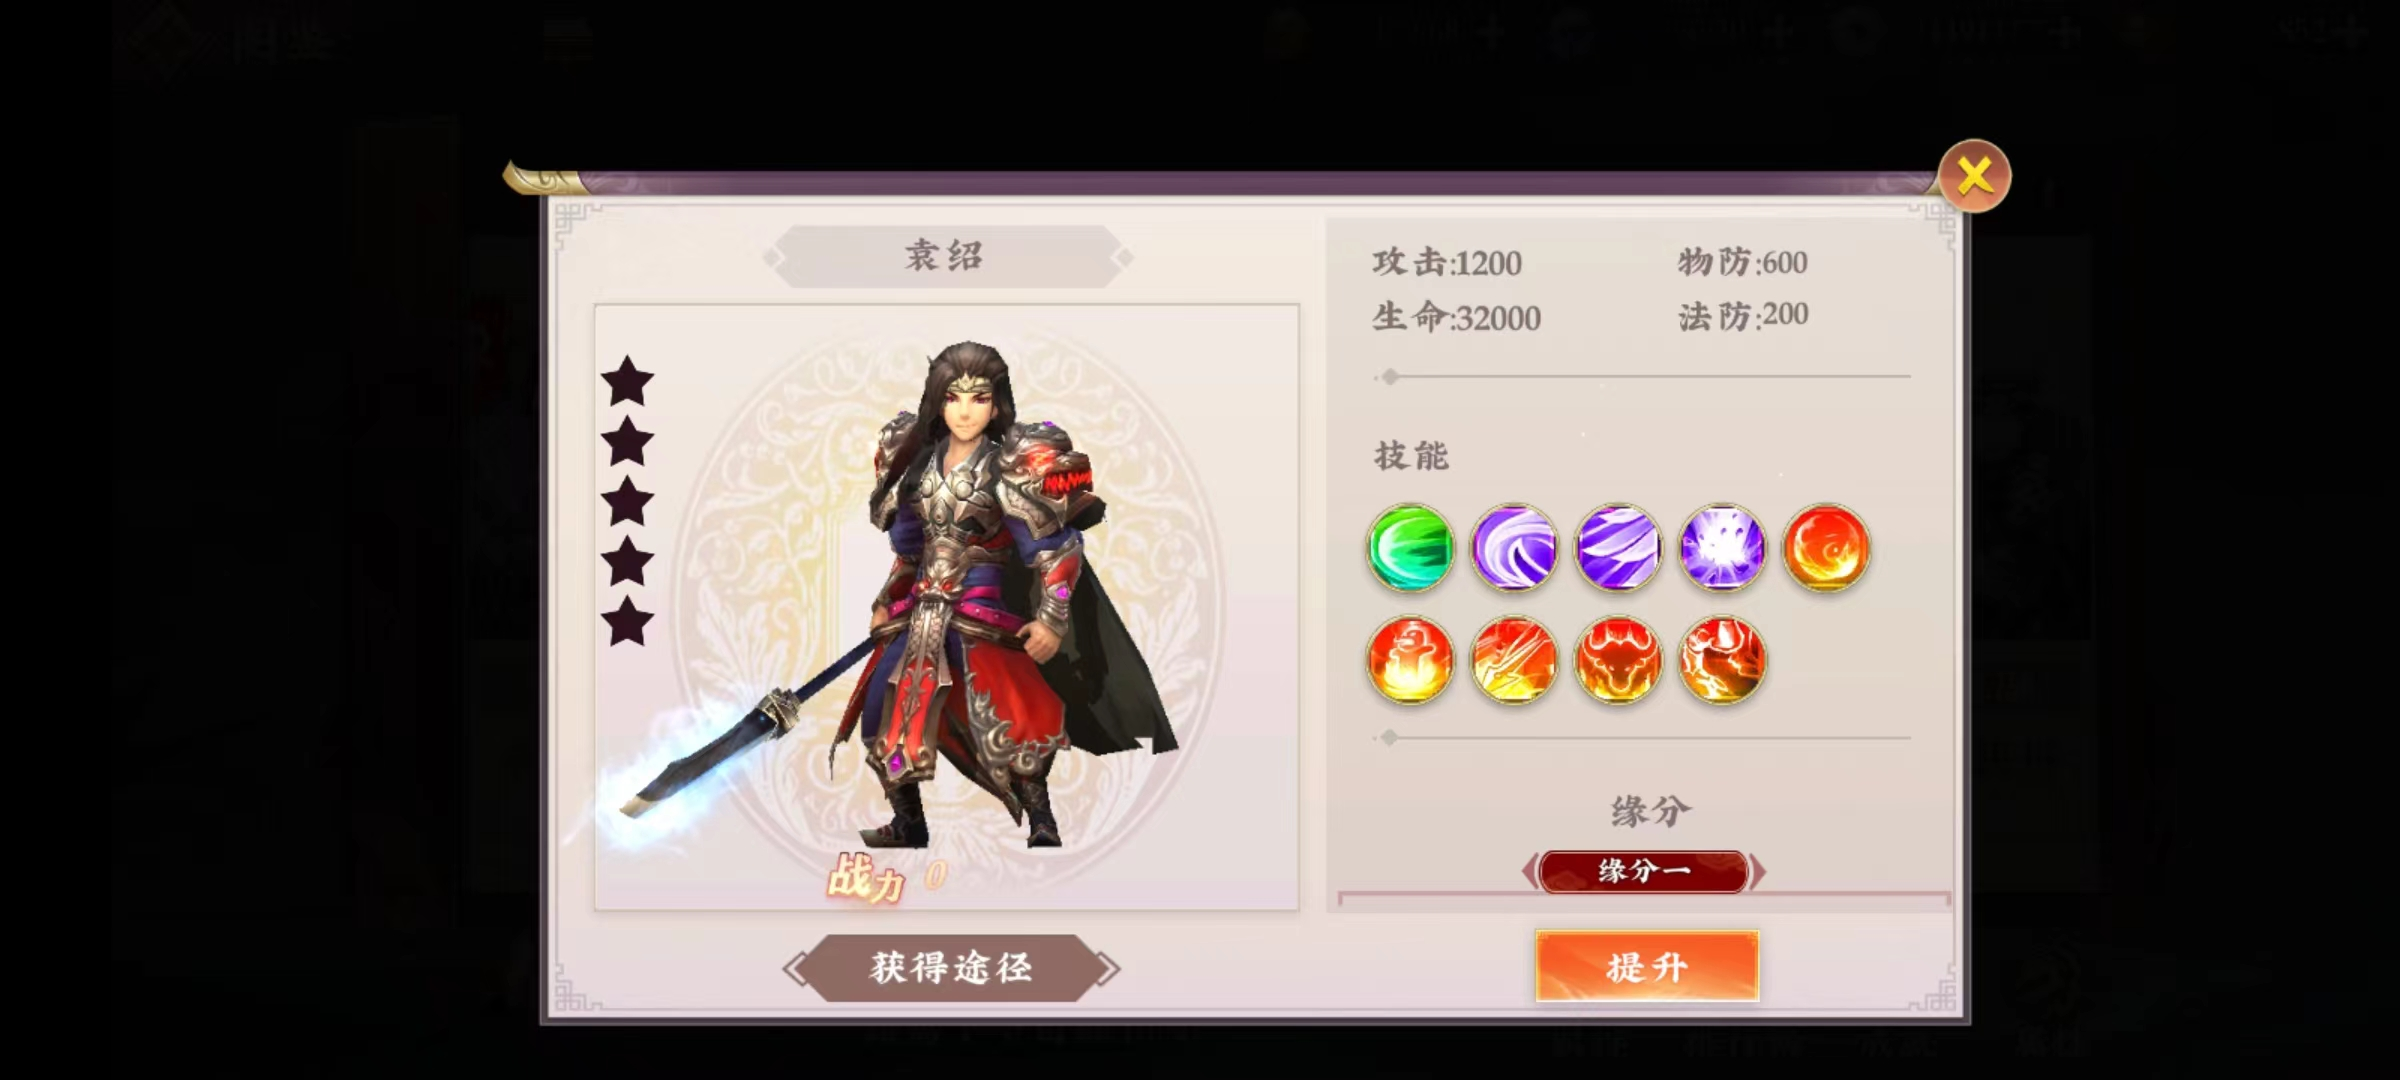Close the Yuan Shao hero panel
2400x1080 pixels.
click(x=1974, y=176)
